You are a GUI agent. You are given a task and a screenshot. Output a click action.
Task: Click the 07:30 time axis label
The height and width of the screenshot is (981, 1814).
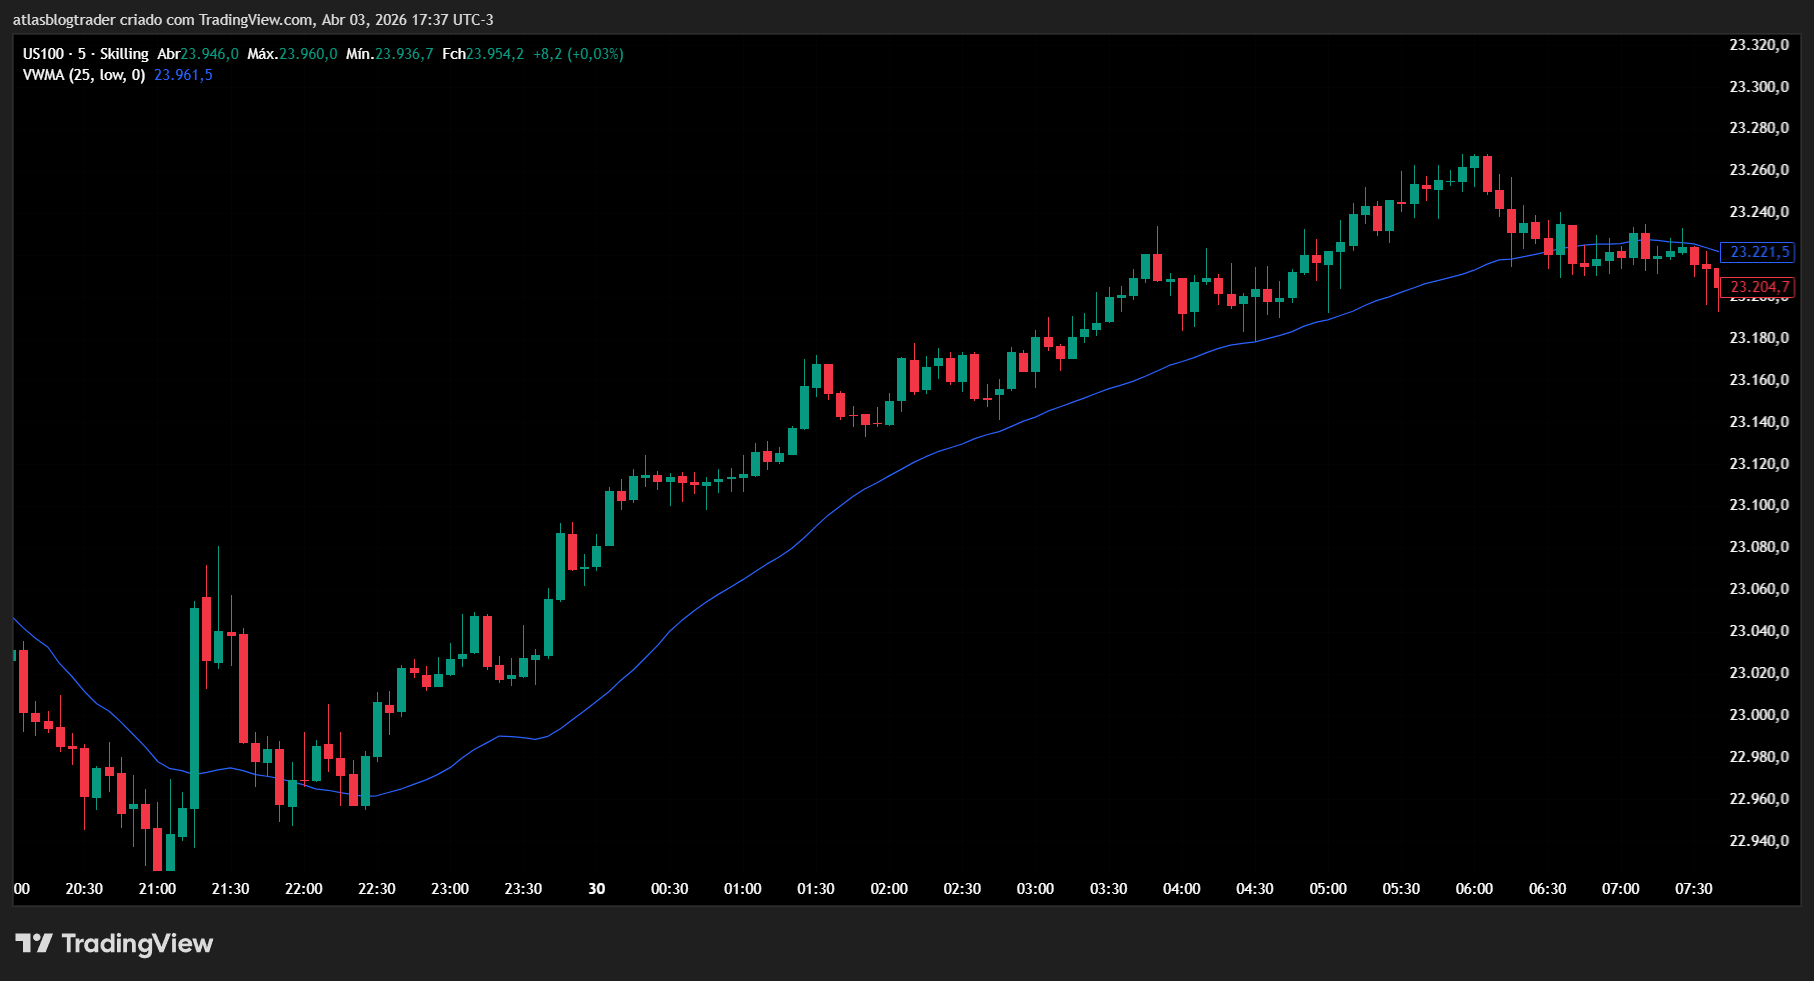[1693, 889]
